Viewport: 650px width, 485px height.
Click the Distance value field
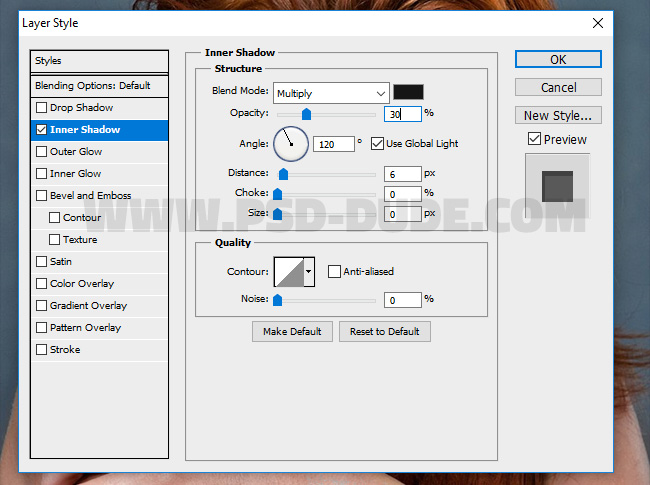tap(403, 174)
